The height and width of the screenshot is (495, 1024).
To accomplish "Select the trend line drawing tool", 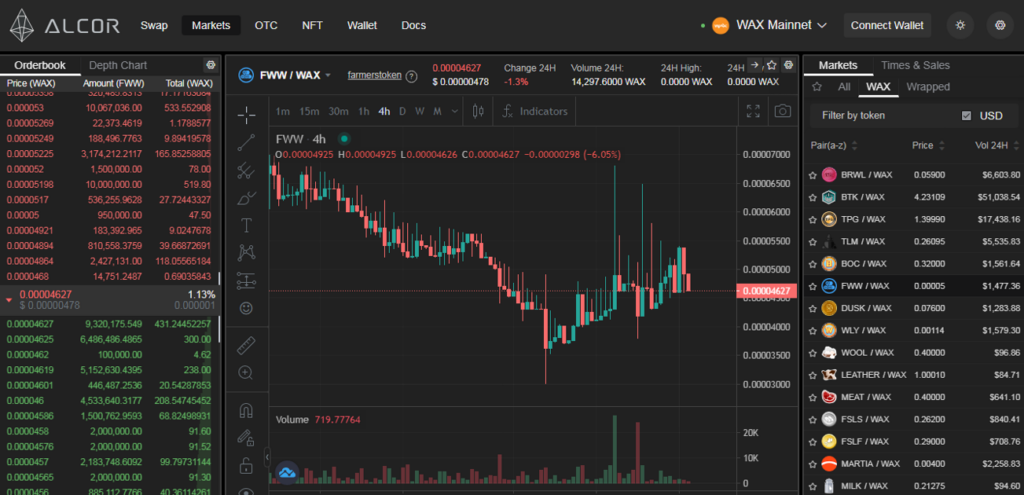I will (x=246, y=142).
